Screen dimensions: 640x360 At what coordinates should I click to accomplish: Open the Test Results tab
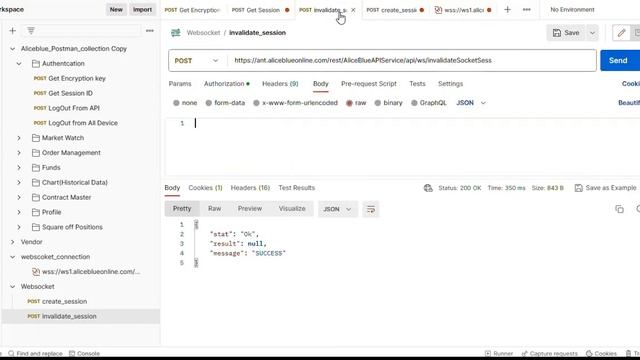click(297, 188)
